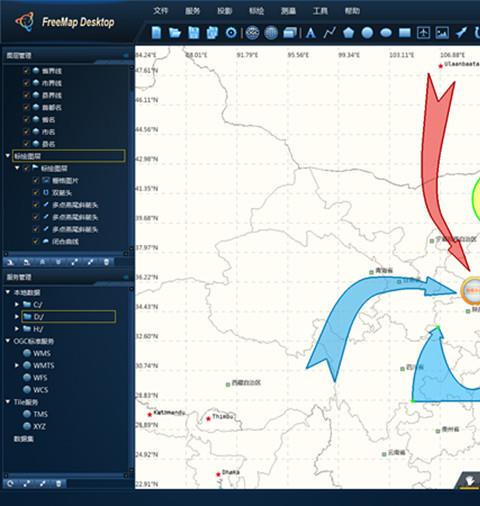This screenshot has height=506, width=480.
Task: Toggle checkbox of first globe layer
Action: click(26, 71)
